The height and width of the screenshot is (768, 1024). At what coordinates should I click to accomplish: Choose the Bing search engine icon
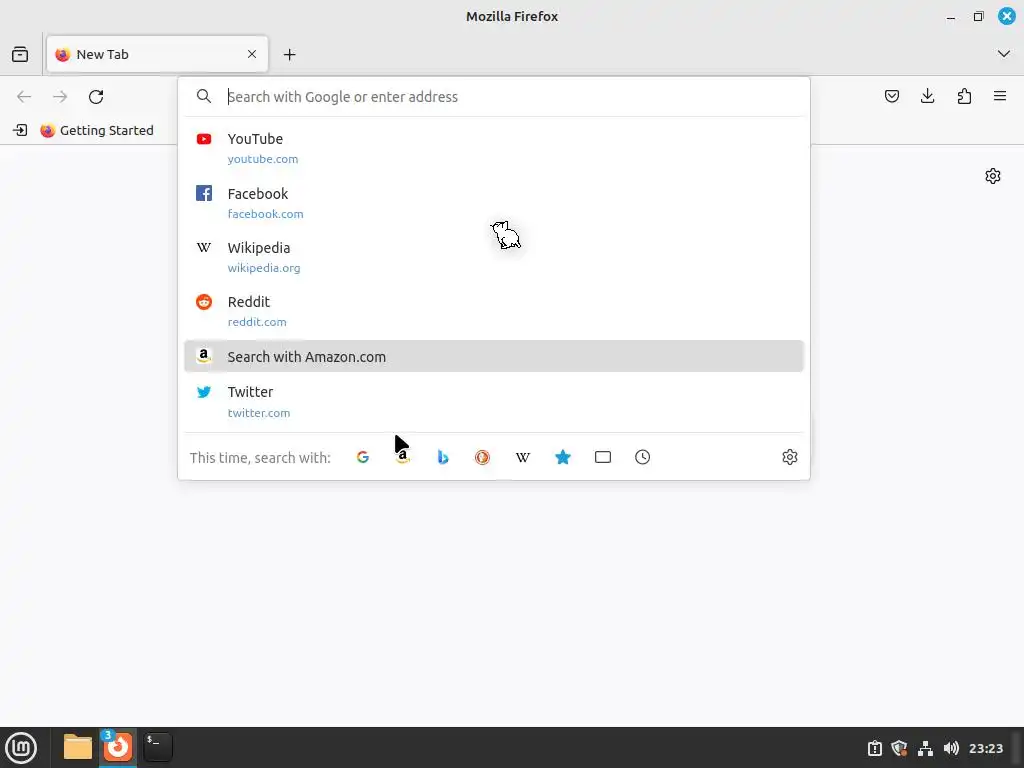point(443,457)
